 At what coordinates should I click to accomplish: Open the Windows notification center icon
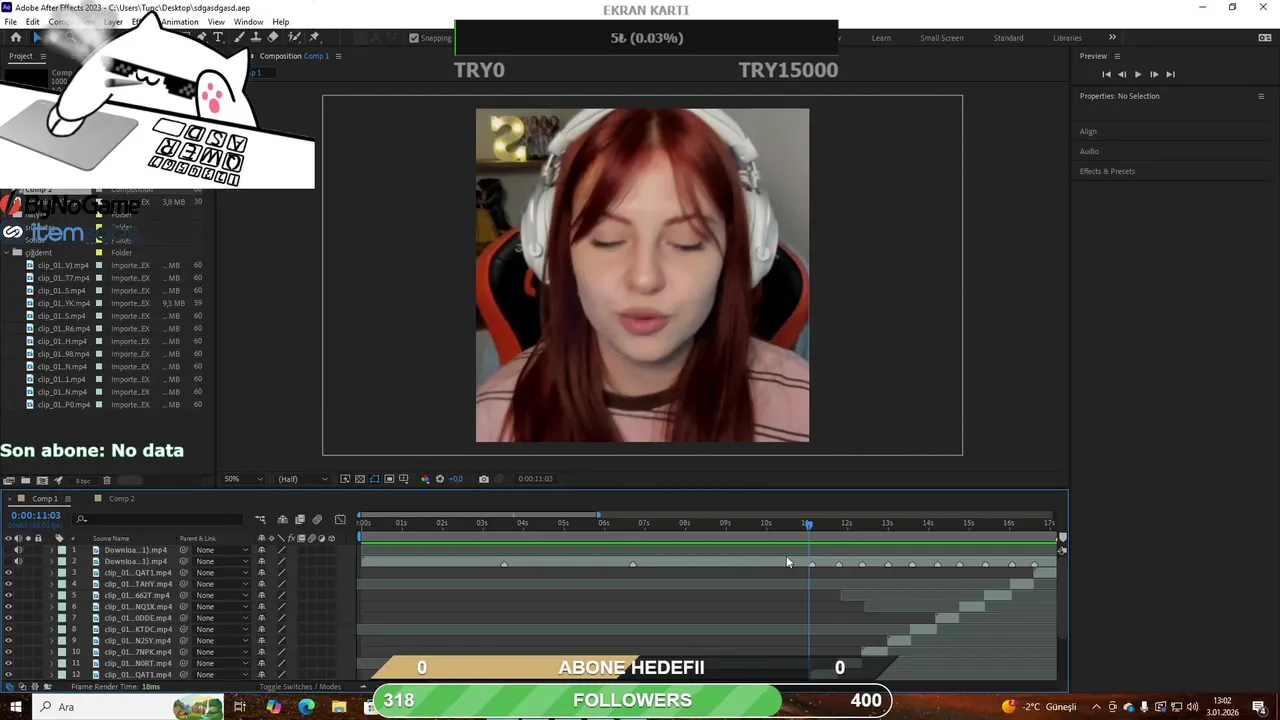[x=1259, y=707]
